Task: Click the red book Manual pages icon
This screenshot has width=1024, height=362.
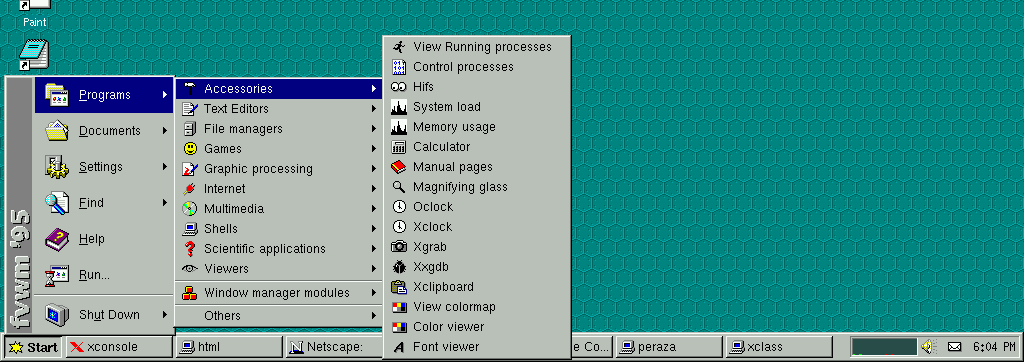Action: point(398,167)
